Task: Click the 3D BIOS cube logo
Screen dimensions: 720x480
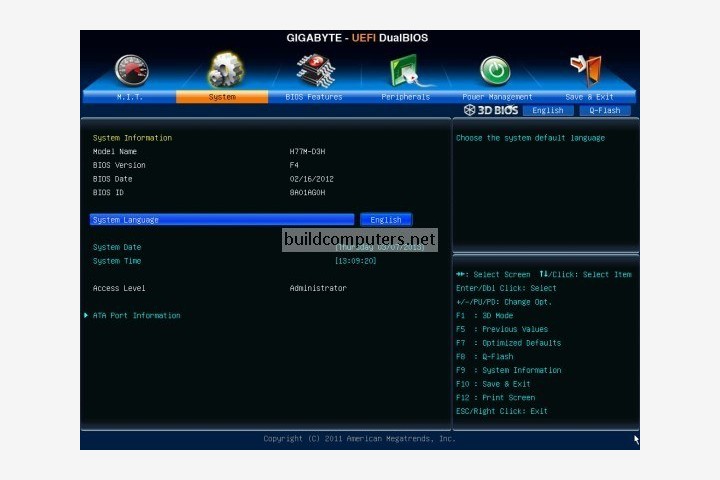Action: tap(469, 110)
